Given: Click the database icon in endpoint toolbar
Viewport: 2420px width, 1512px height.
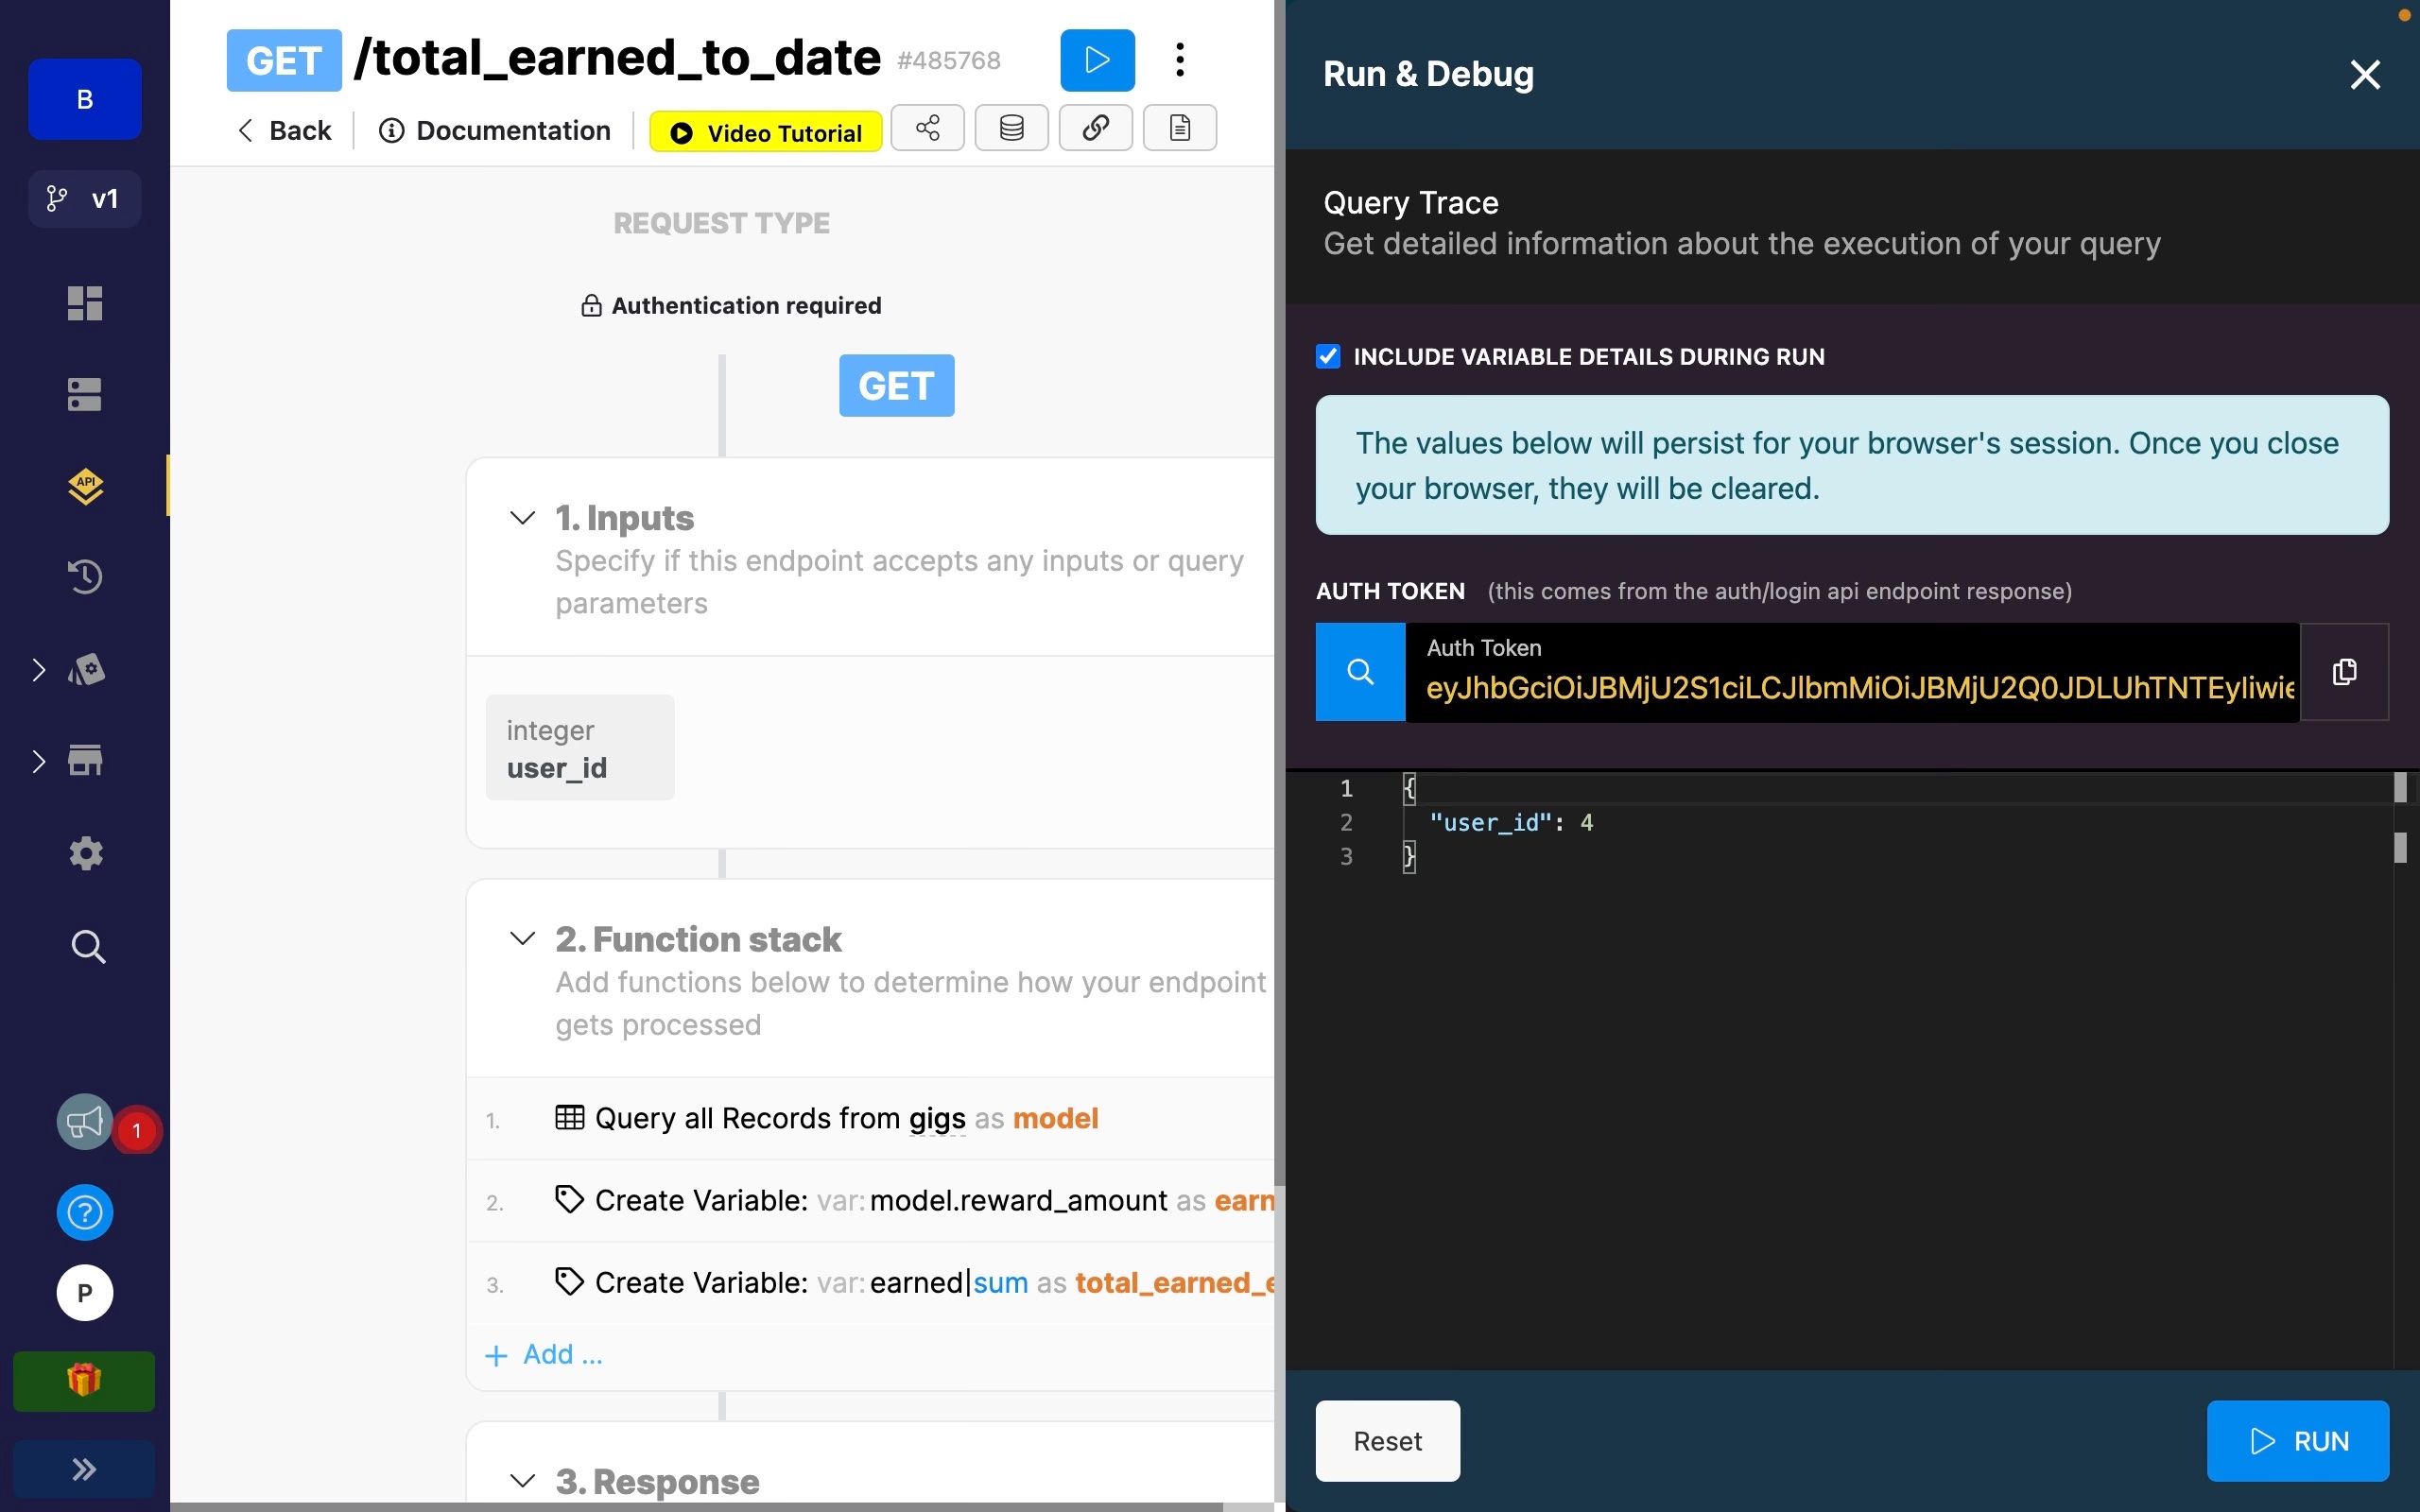Looking at the screenshot, I should coord(1012,128).
